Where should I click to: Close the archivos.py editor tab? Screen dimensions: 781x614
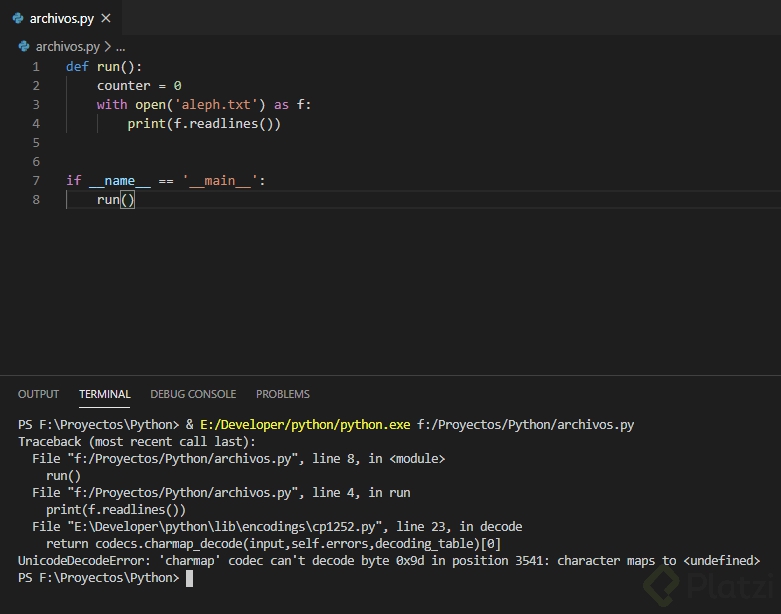point(106,18)
